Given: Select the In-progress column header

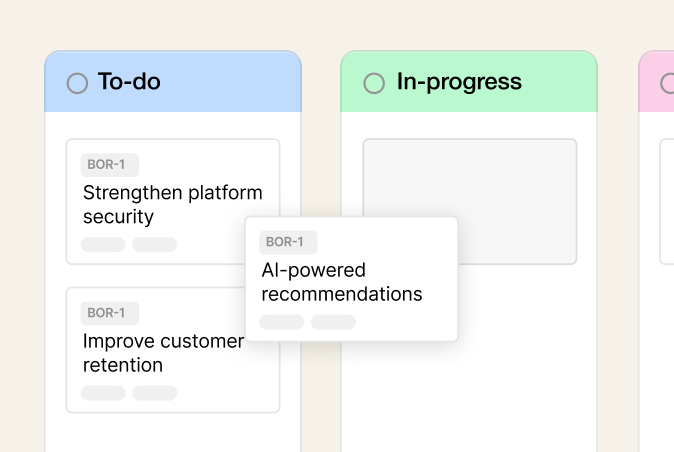Looking at the screenshot, I should pyautogui.click(x=469, y=82).
